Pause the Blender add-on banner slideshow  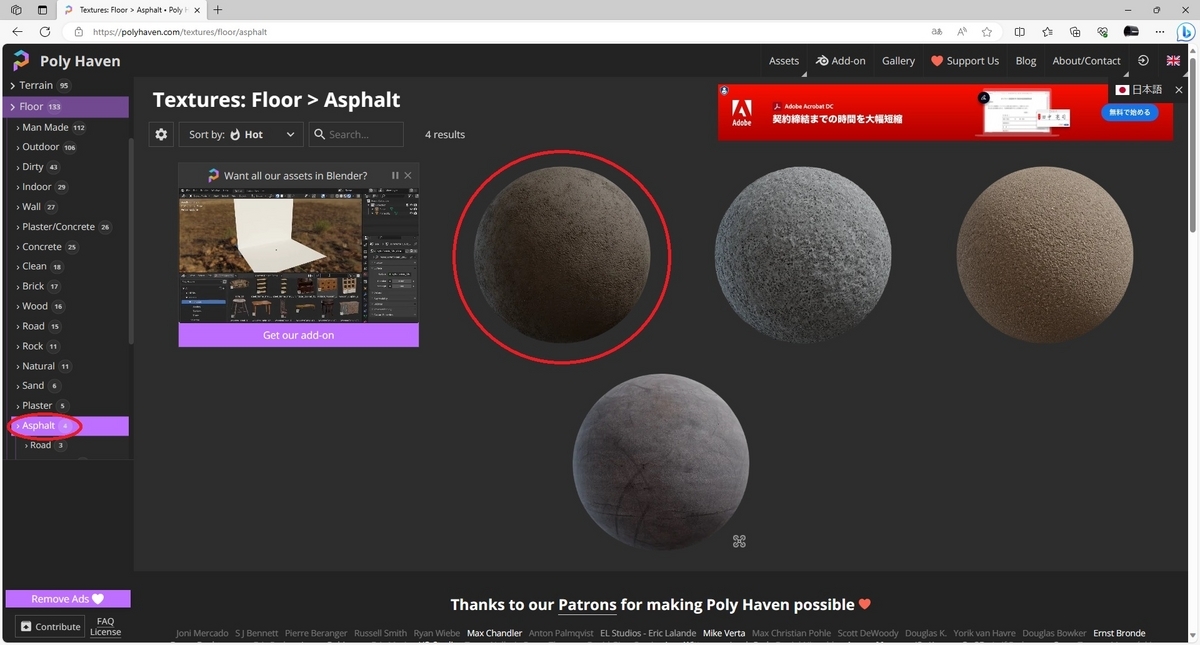coord(394,175)
